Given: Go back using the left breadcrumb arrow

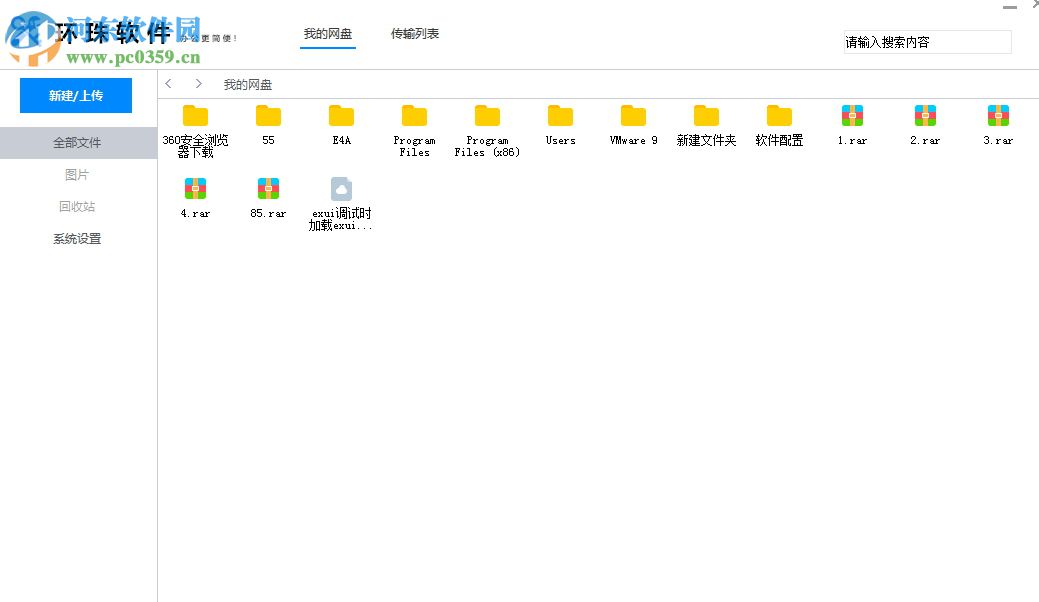Looking at the screenshot, I should (x=168, y=84).
